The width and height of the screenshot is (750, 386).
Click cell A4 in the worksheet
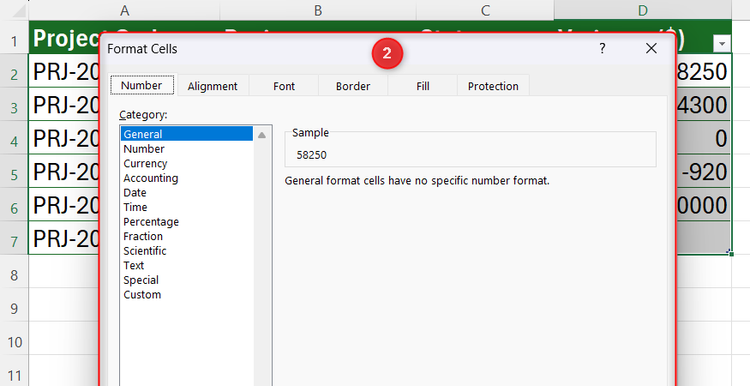click(x=64, y=138)
